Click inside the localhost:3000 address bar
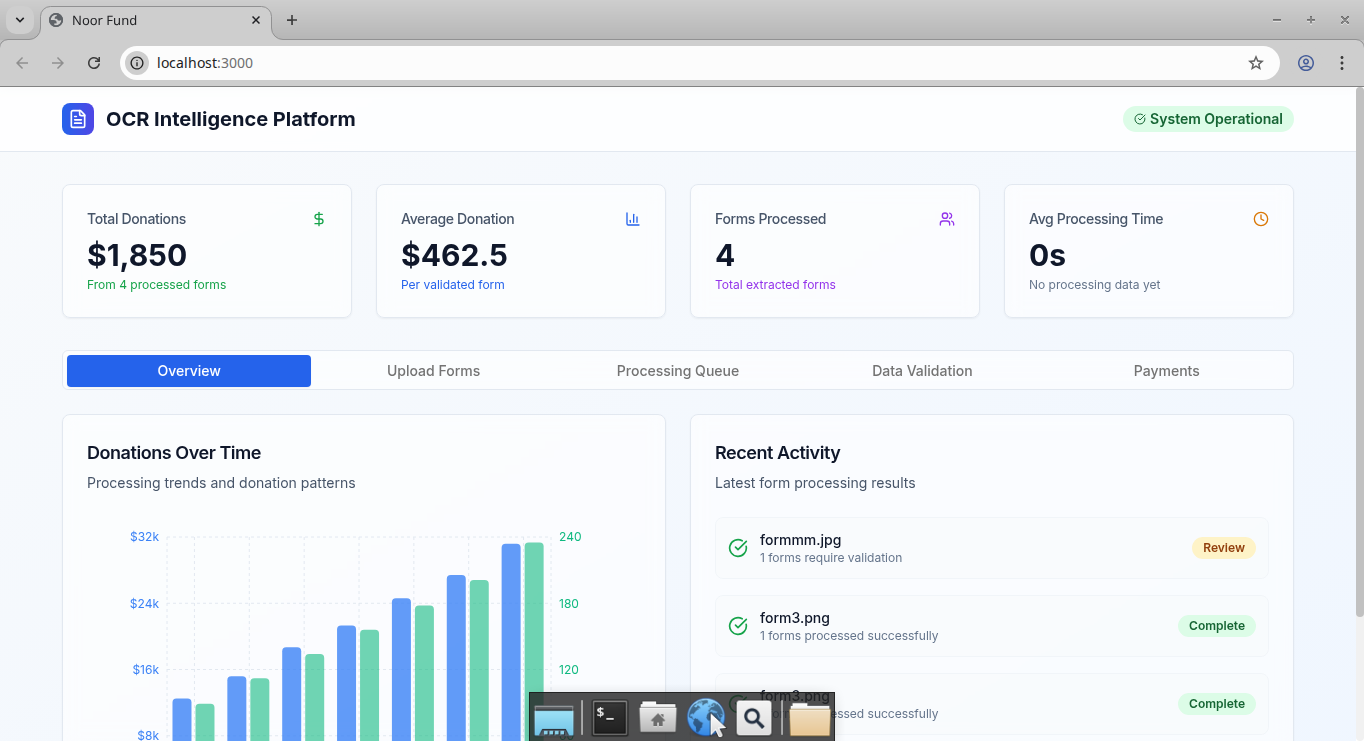 pos(204,62)
